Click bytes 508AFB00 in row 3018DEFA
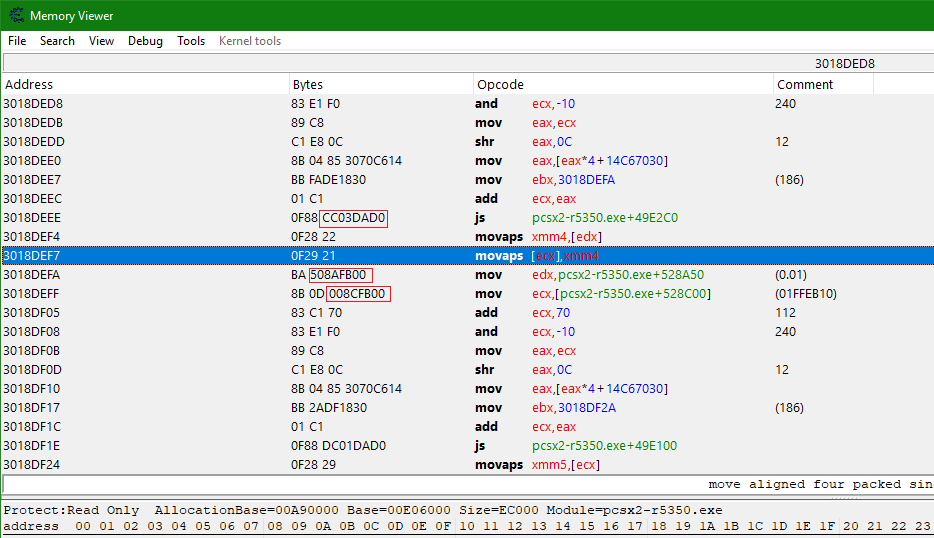 pos(341,275)
